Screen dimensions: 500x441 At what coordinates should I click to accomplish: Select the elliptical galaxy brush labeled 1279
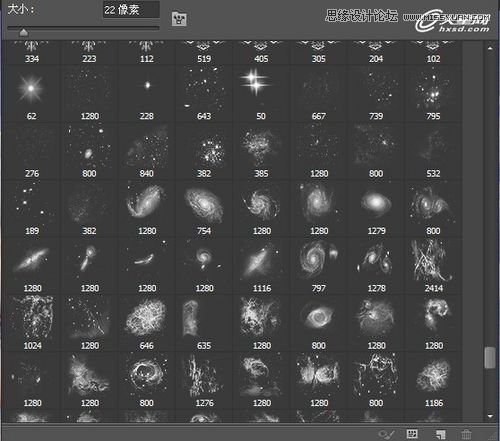(x=376, y=209)
